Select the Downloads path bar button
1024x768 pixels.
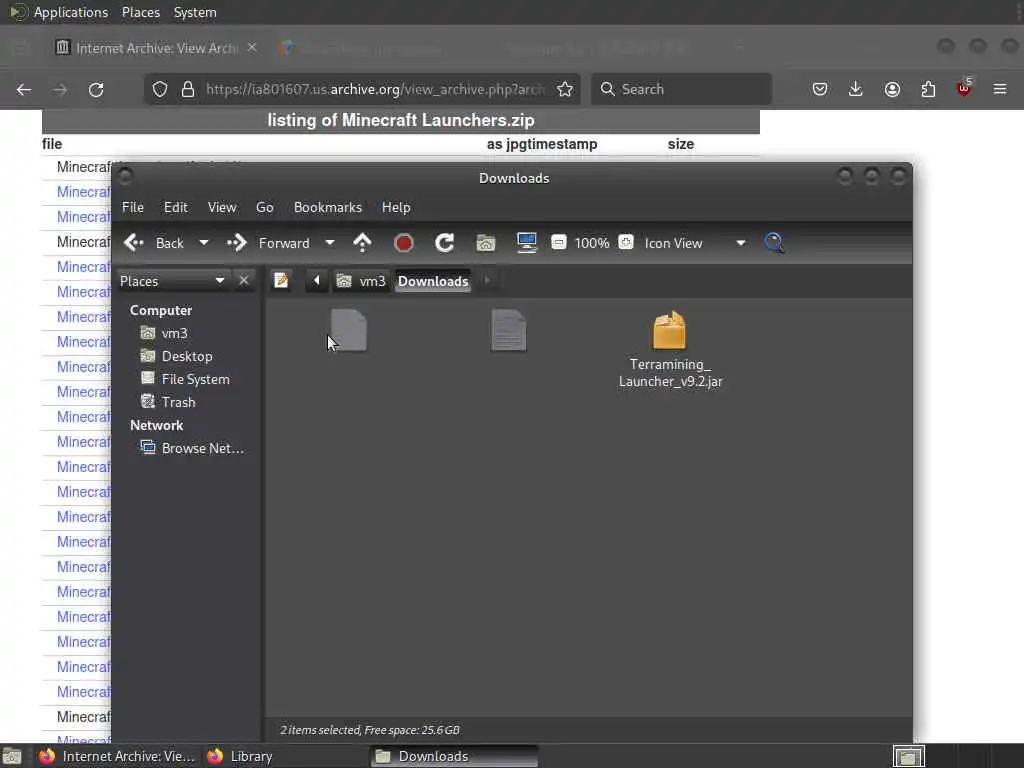pyautogui.click(x=433, y=281)
